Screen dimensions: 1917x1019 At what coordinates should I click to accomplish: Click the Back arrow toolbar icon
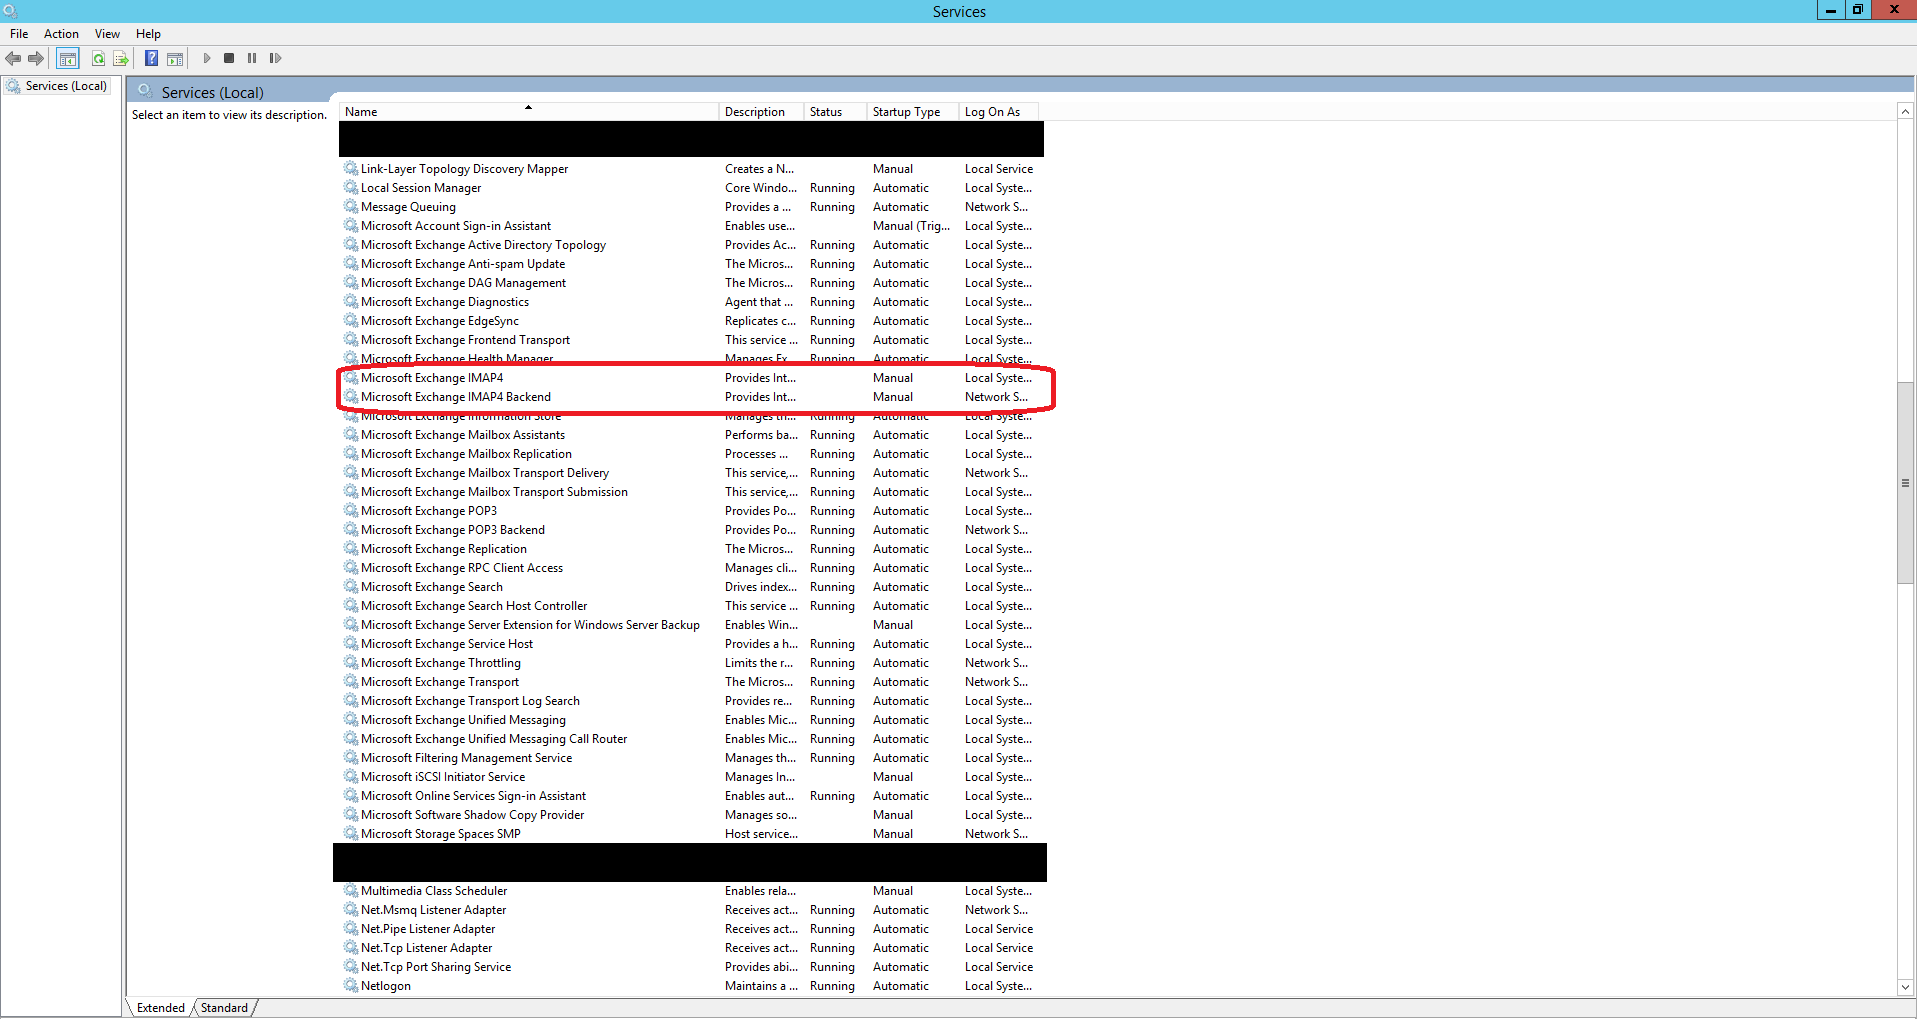click(x=13, y=59)
